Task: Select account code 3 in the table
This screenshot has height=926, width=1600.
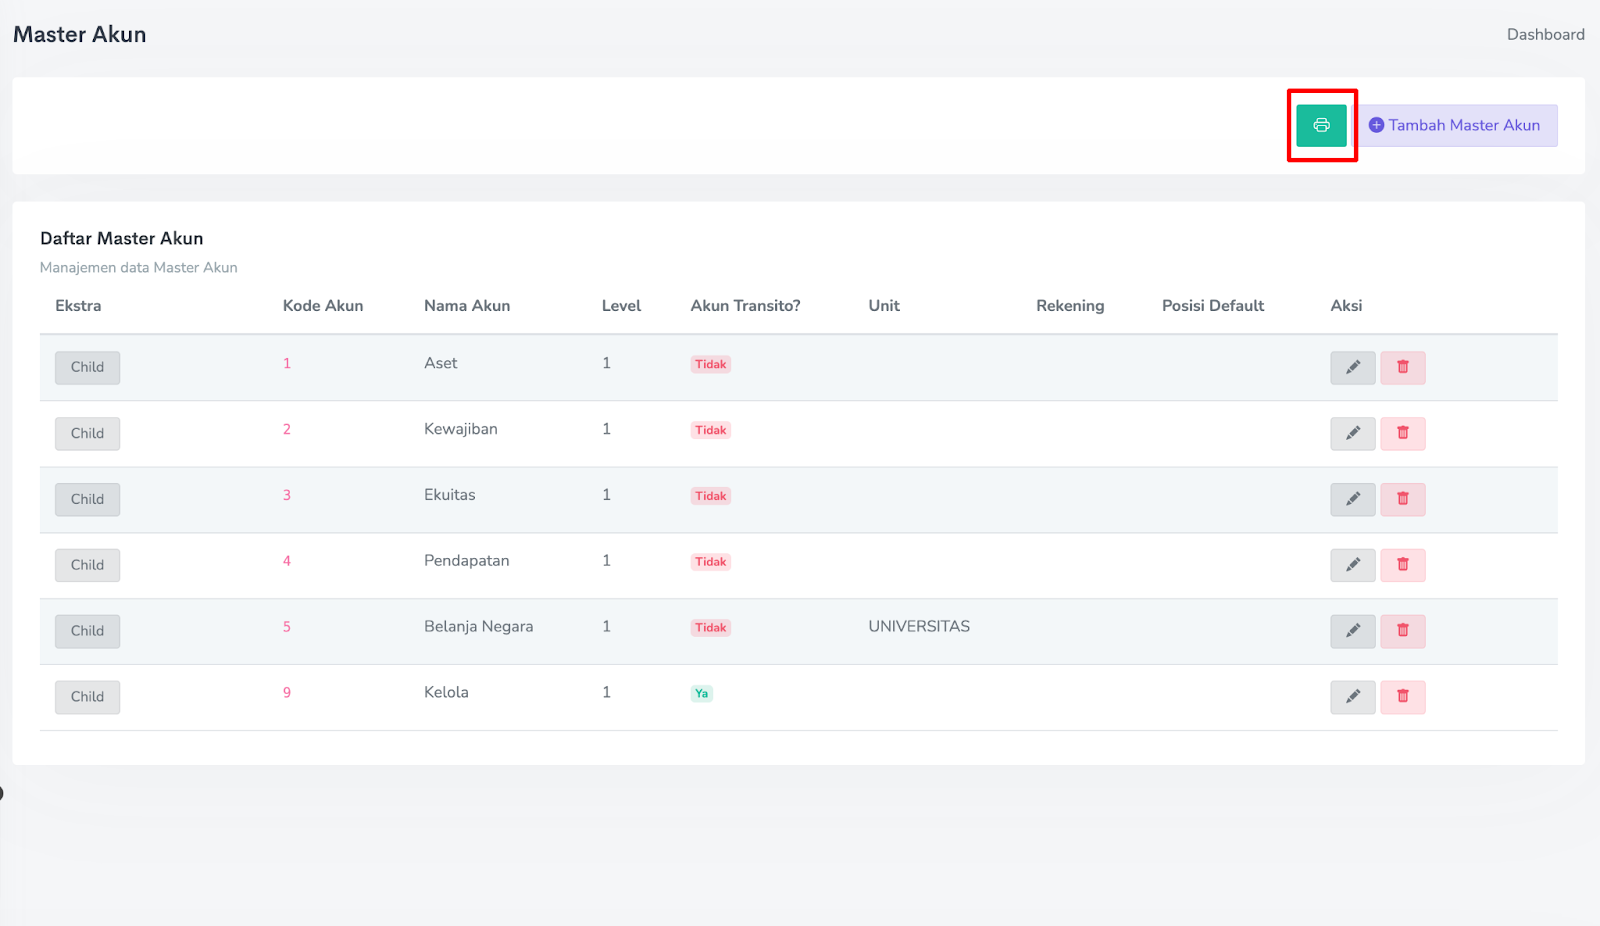Action: pyautogui.click(x=287, y=495)
